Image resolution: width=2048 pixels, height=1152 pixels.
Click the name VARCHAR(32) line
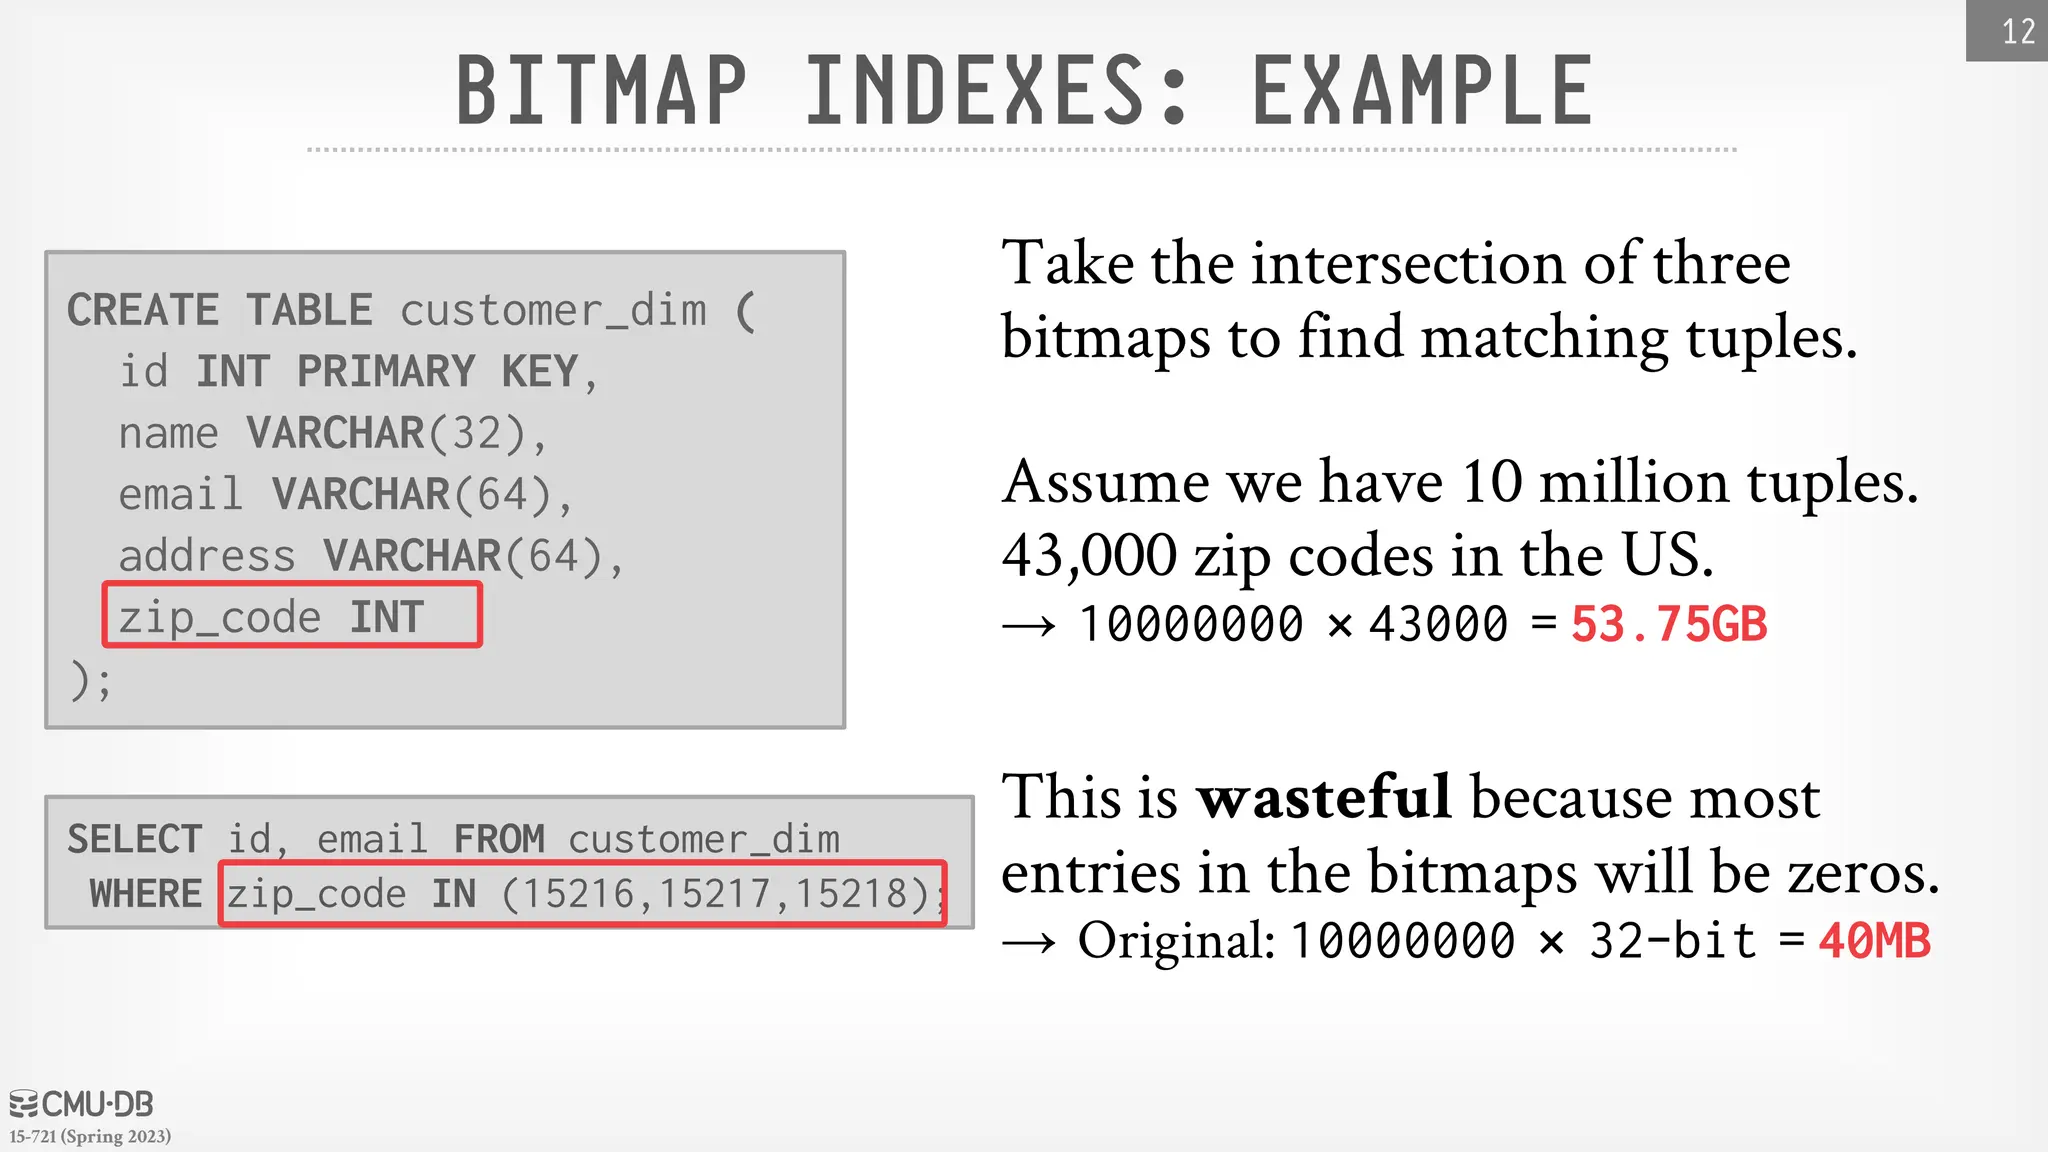point(332,434)
